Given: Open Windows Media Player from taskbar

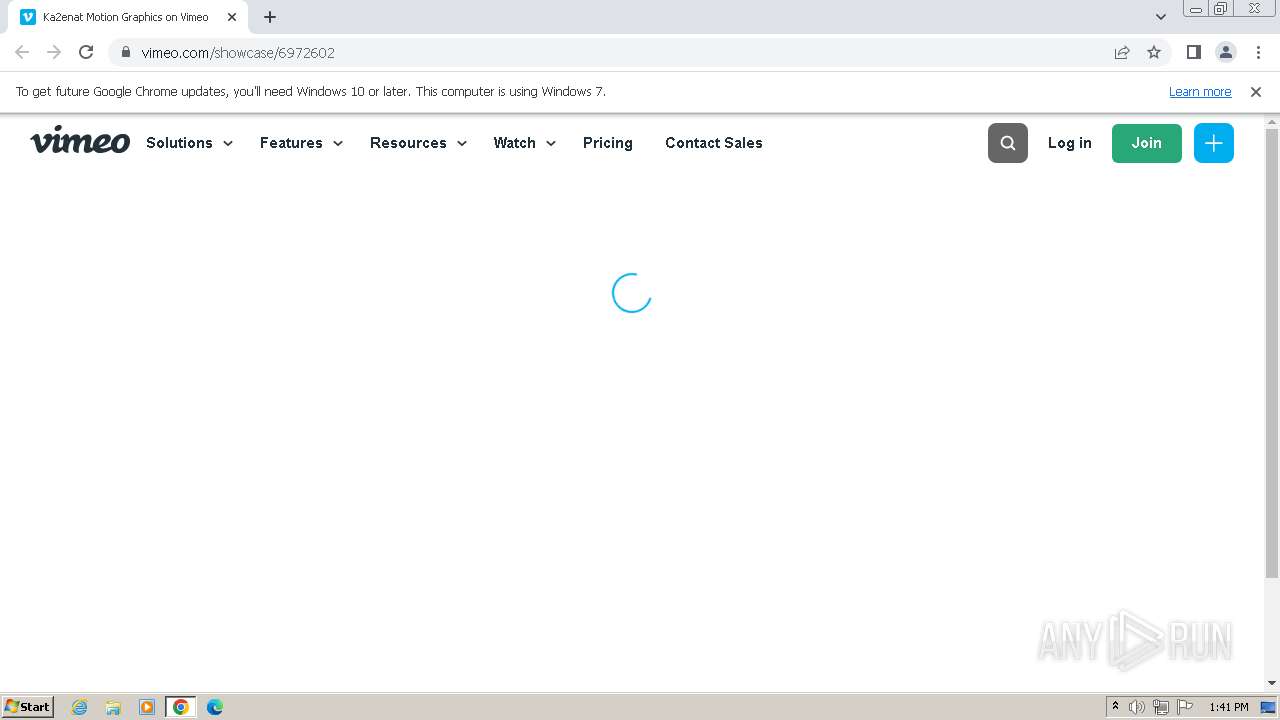Looking at the screenshot, I should pos(147,707).
